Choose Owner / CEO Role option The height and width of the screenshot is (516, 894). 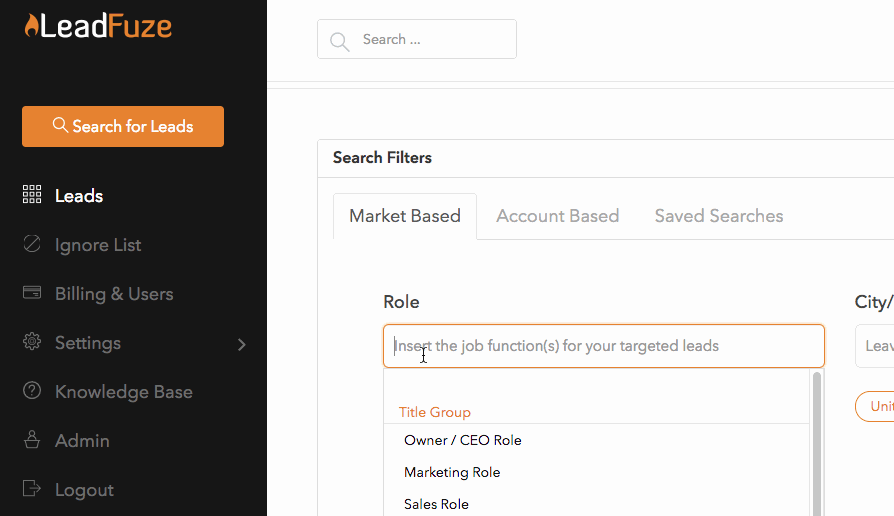pos(463,440)
